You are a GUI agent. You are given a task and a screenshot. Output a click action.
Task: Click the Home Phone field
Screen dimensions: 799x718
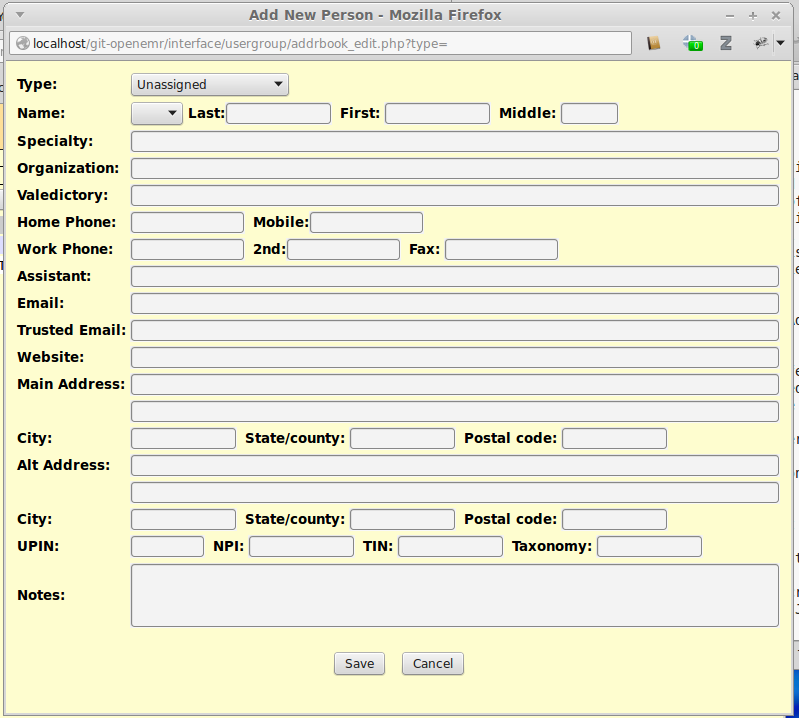pos(187,222)
